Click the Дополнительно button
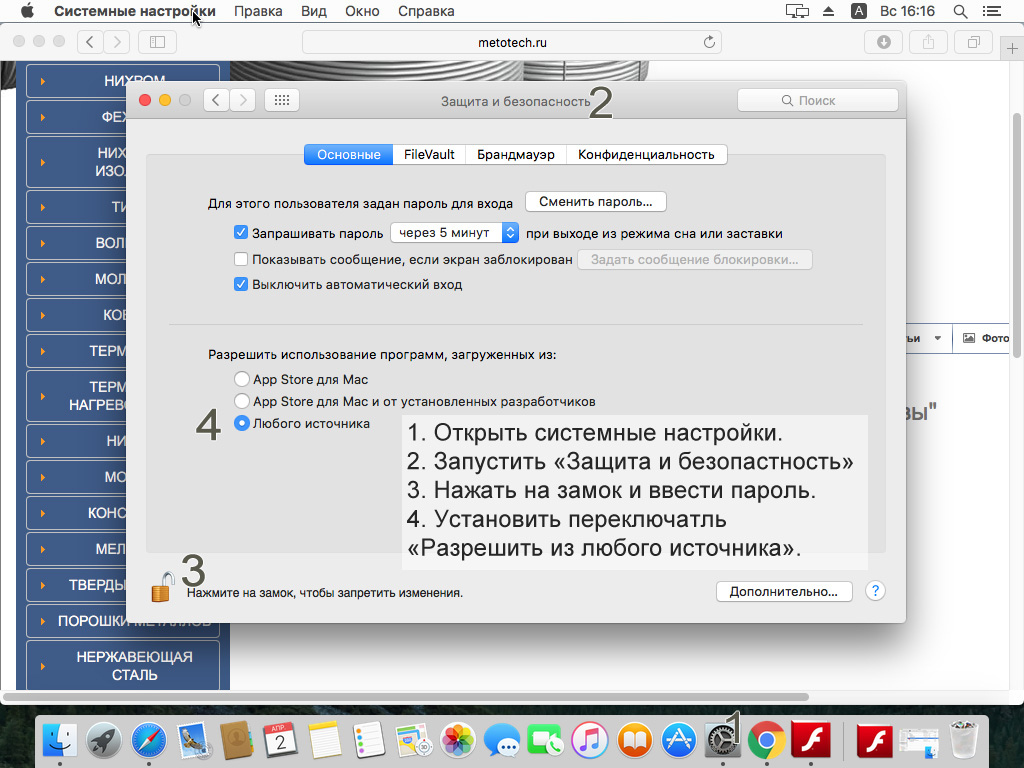 [x=783, y=591]
